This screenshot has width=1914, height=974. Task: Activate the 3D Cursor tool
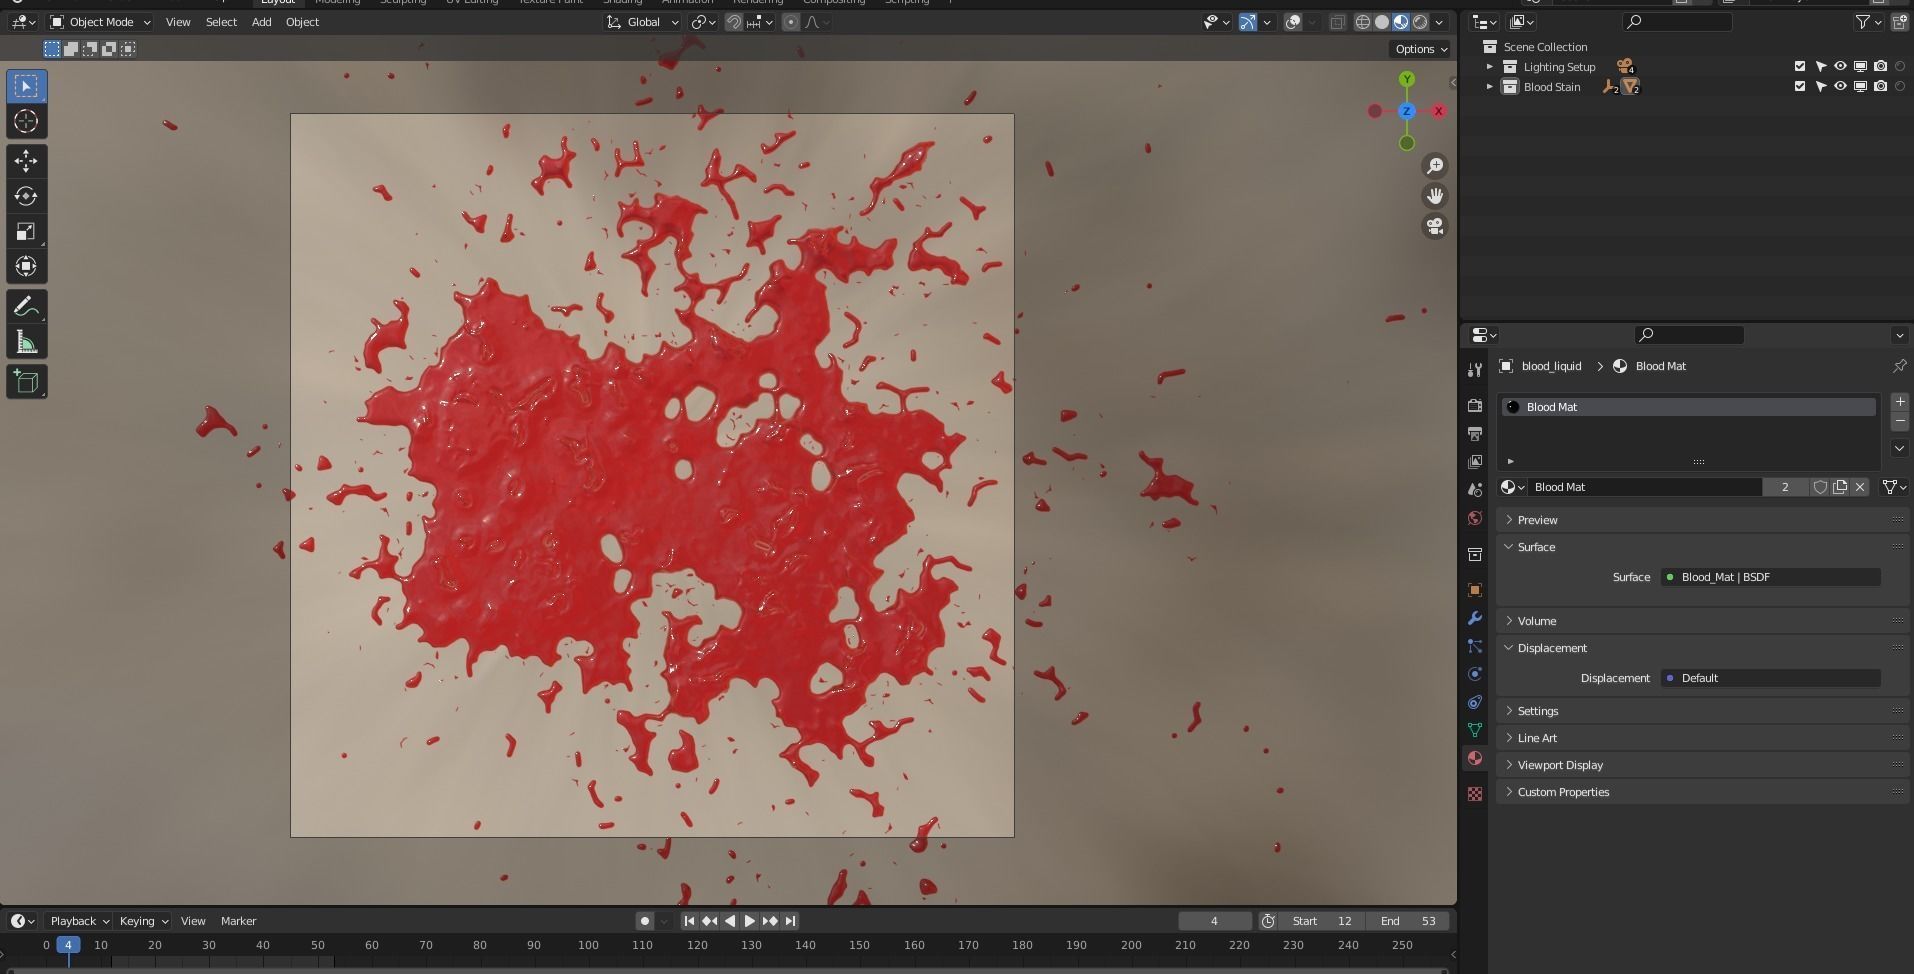pos(26,122)
